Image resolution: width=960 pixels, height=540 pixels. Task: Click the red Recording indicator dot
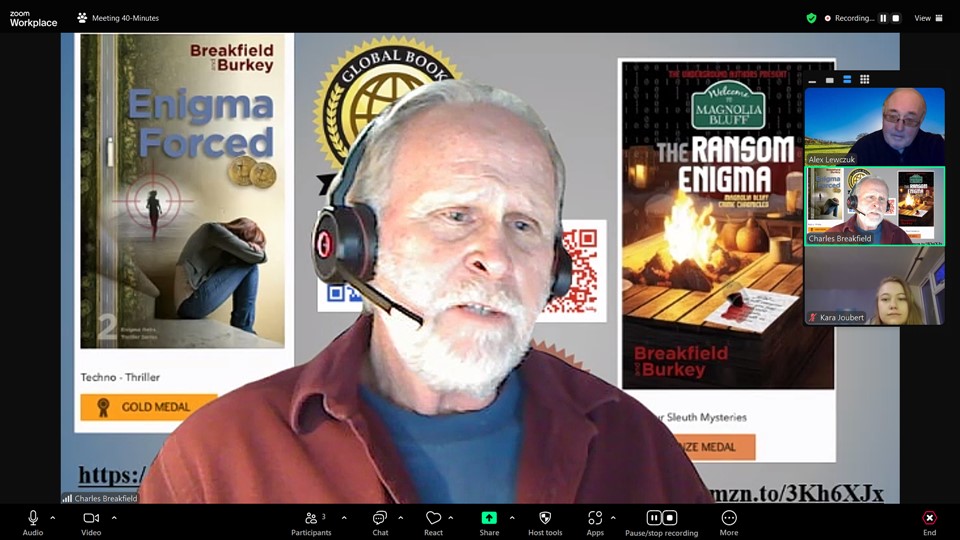click(828, 18)
